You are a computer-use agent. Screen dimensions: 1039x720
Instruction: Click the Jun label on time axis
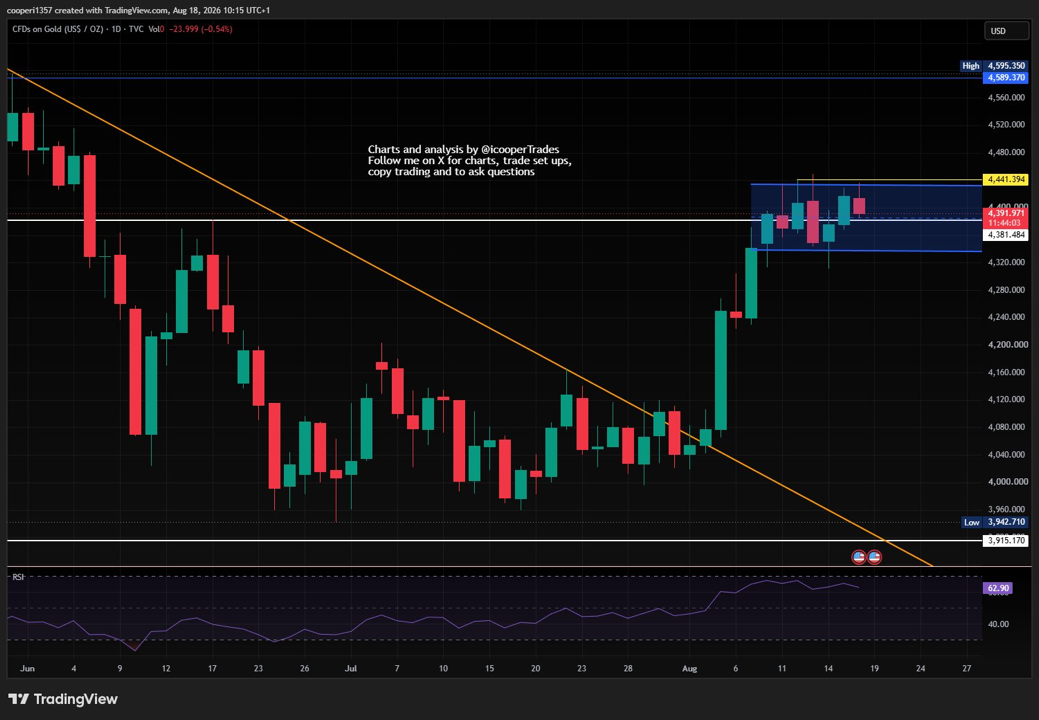27,668
